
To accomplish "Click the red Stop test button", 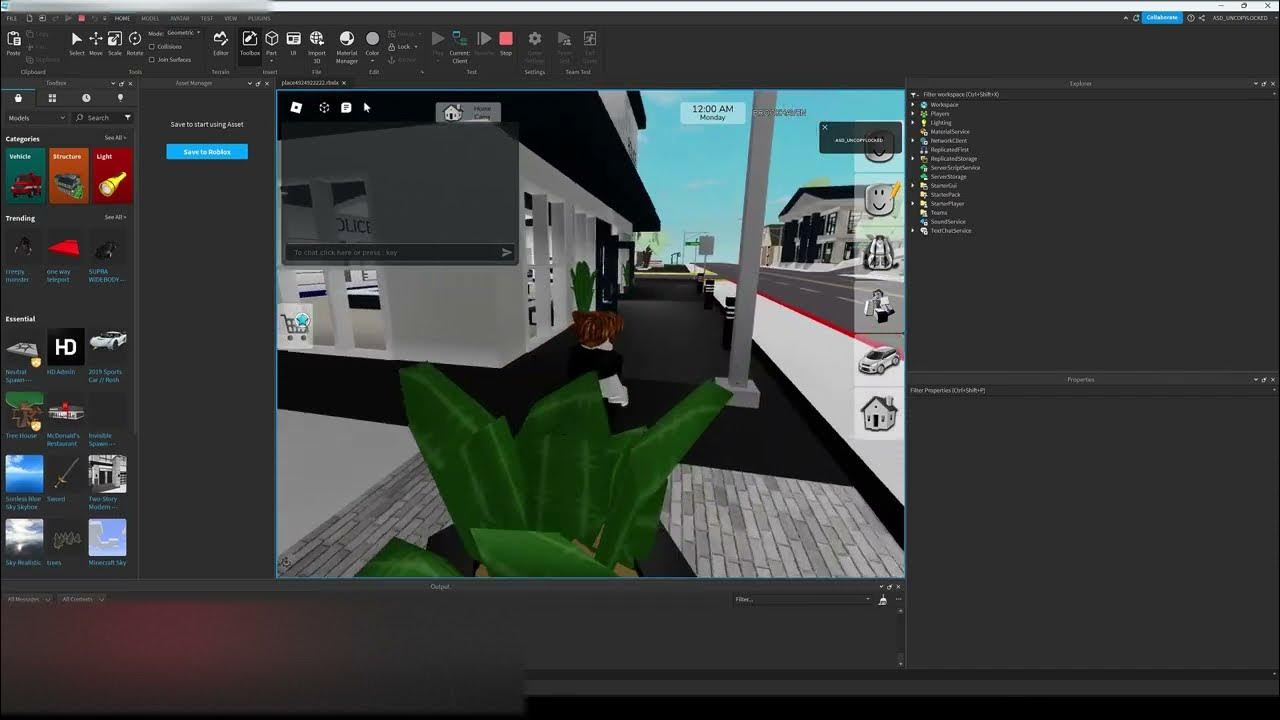I will [x=506, y=42].
